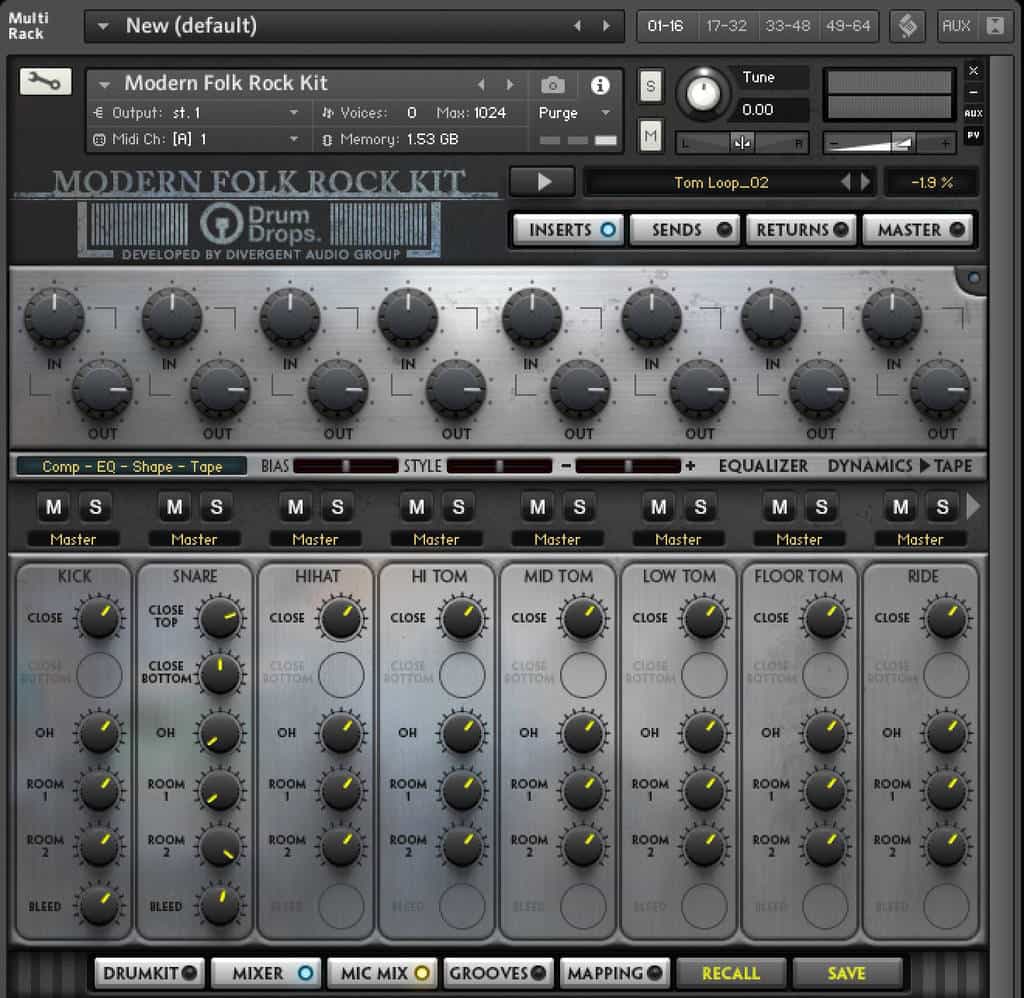This screenshot has width=1024, height=998.
Task: Open the Output st. 1 dropdown
Action: [294, 113]
